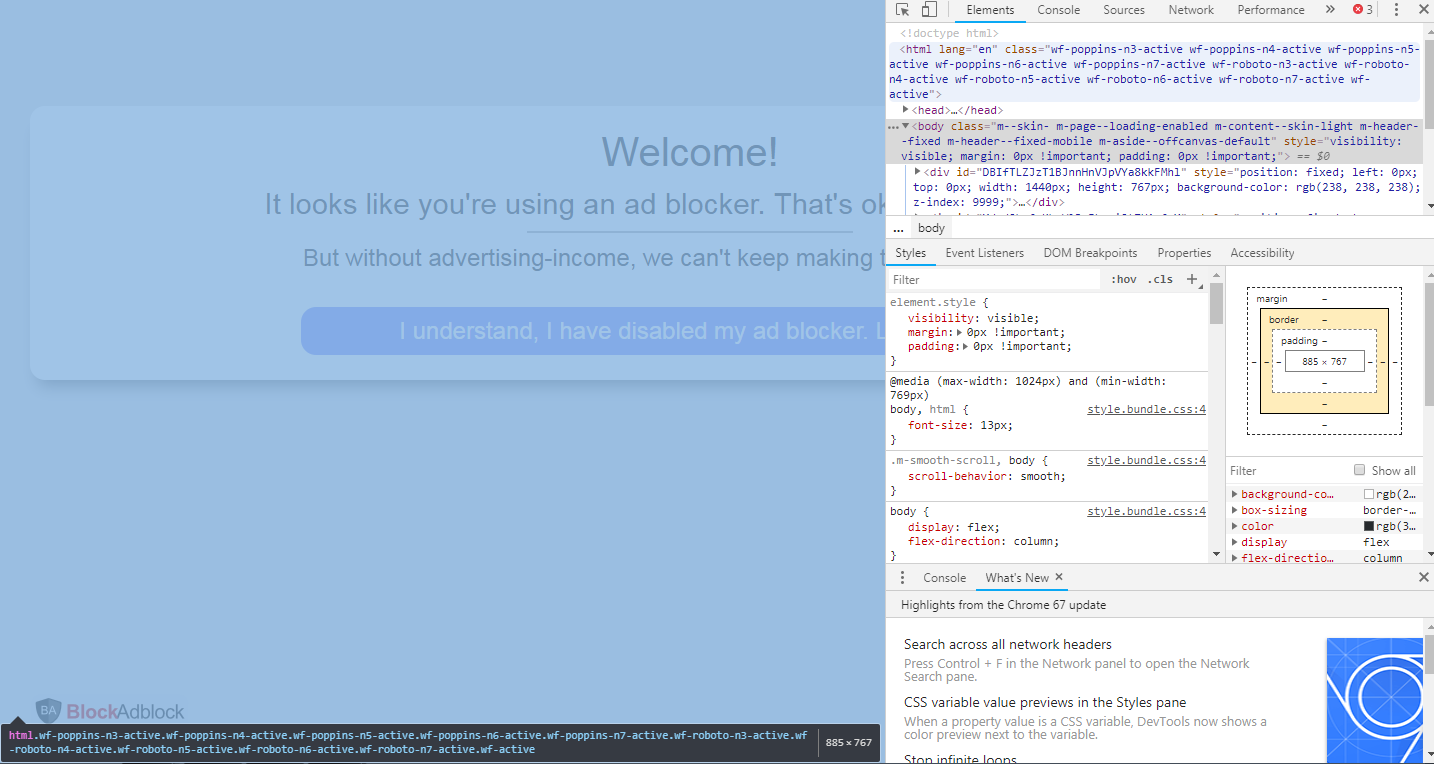Expand the head element node
1434x764 pixels.
click(x=906, y=110)
